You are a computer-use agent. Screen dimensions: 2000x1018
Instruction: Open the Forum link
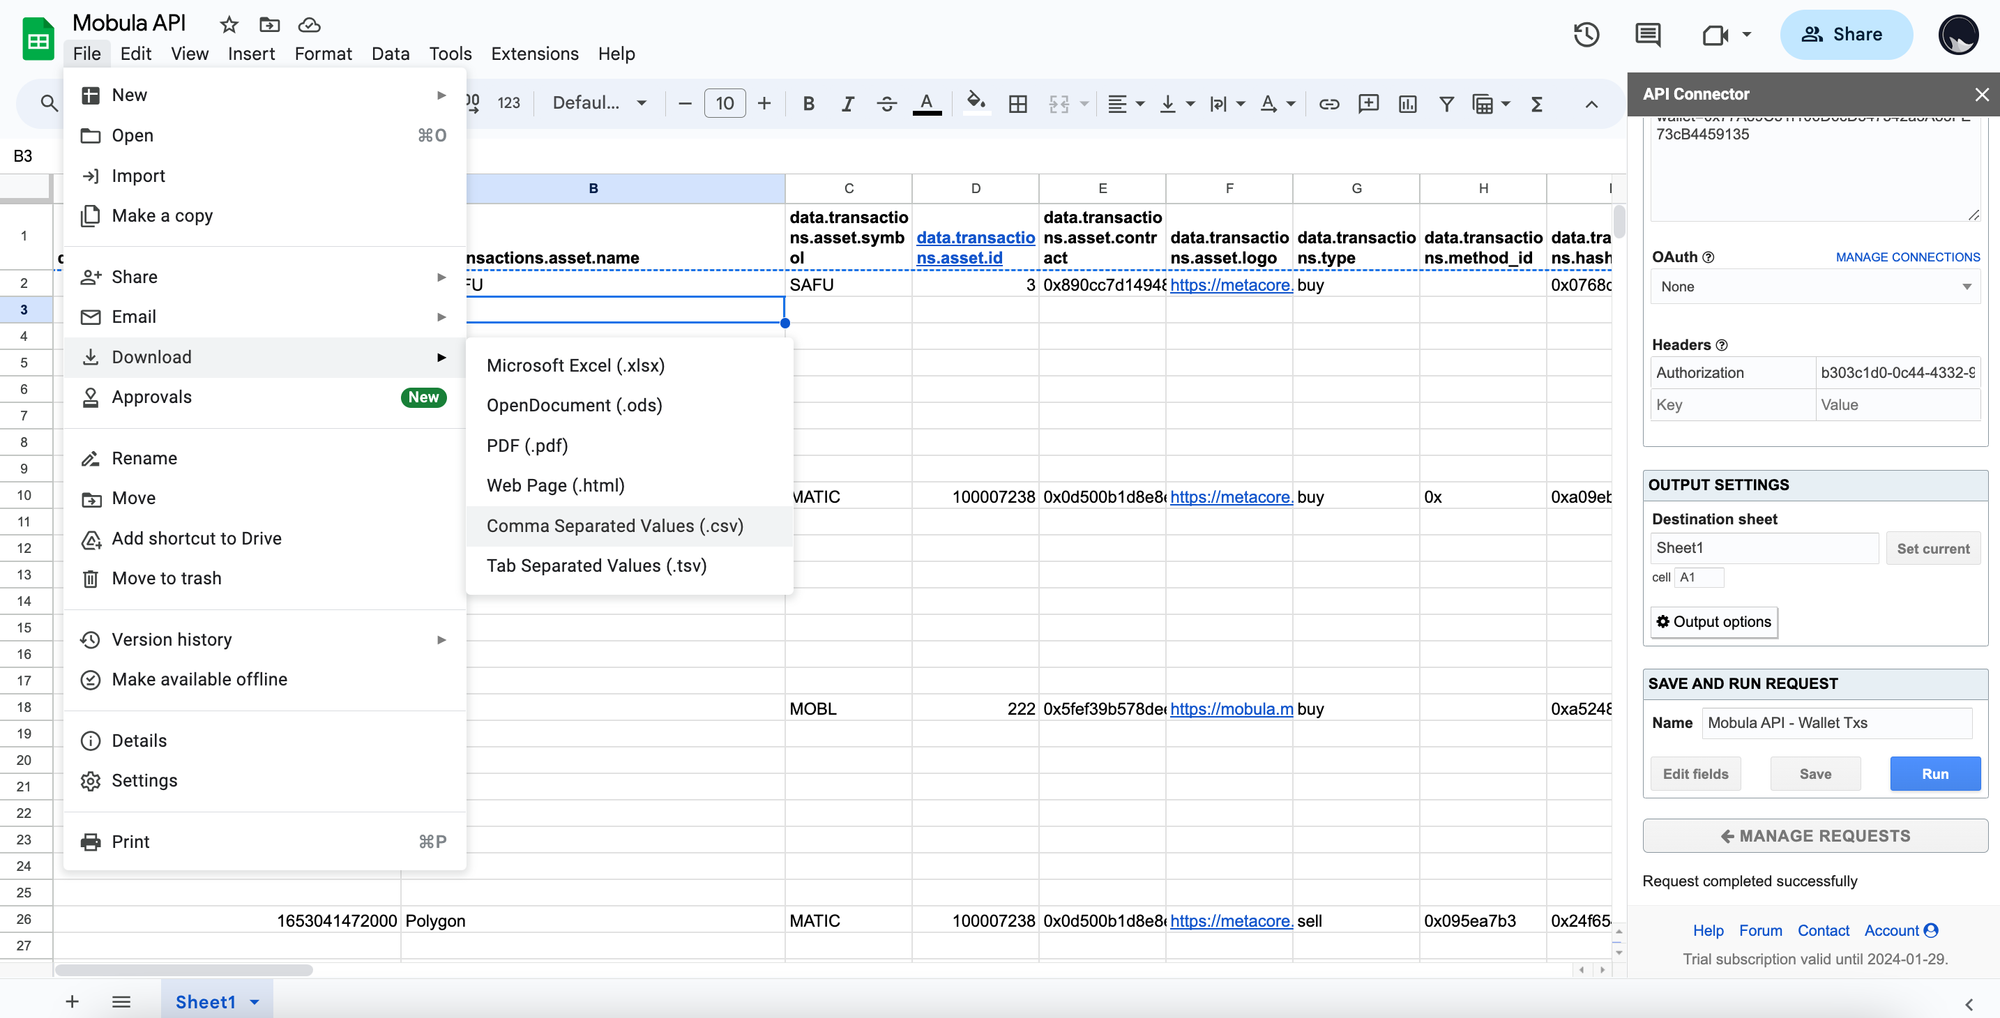[x=1761, y=931]
